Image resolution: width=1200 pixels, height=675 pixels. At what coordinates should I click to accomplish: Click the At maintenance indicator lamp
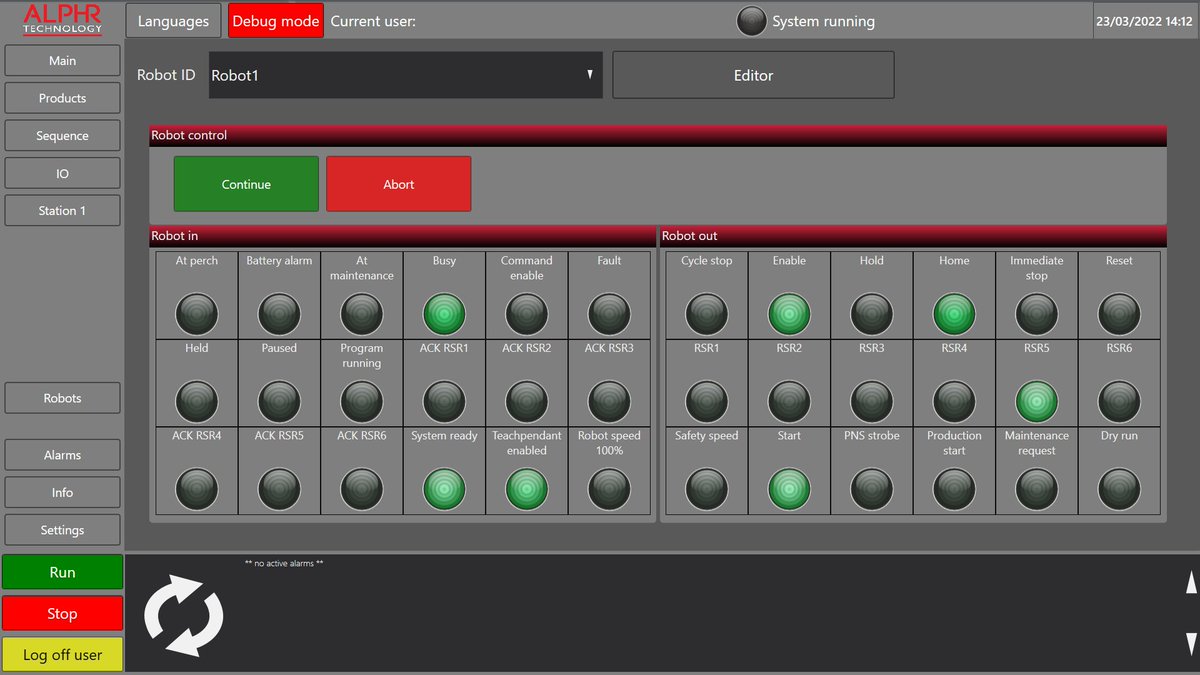coord(362,314)
